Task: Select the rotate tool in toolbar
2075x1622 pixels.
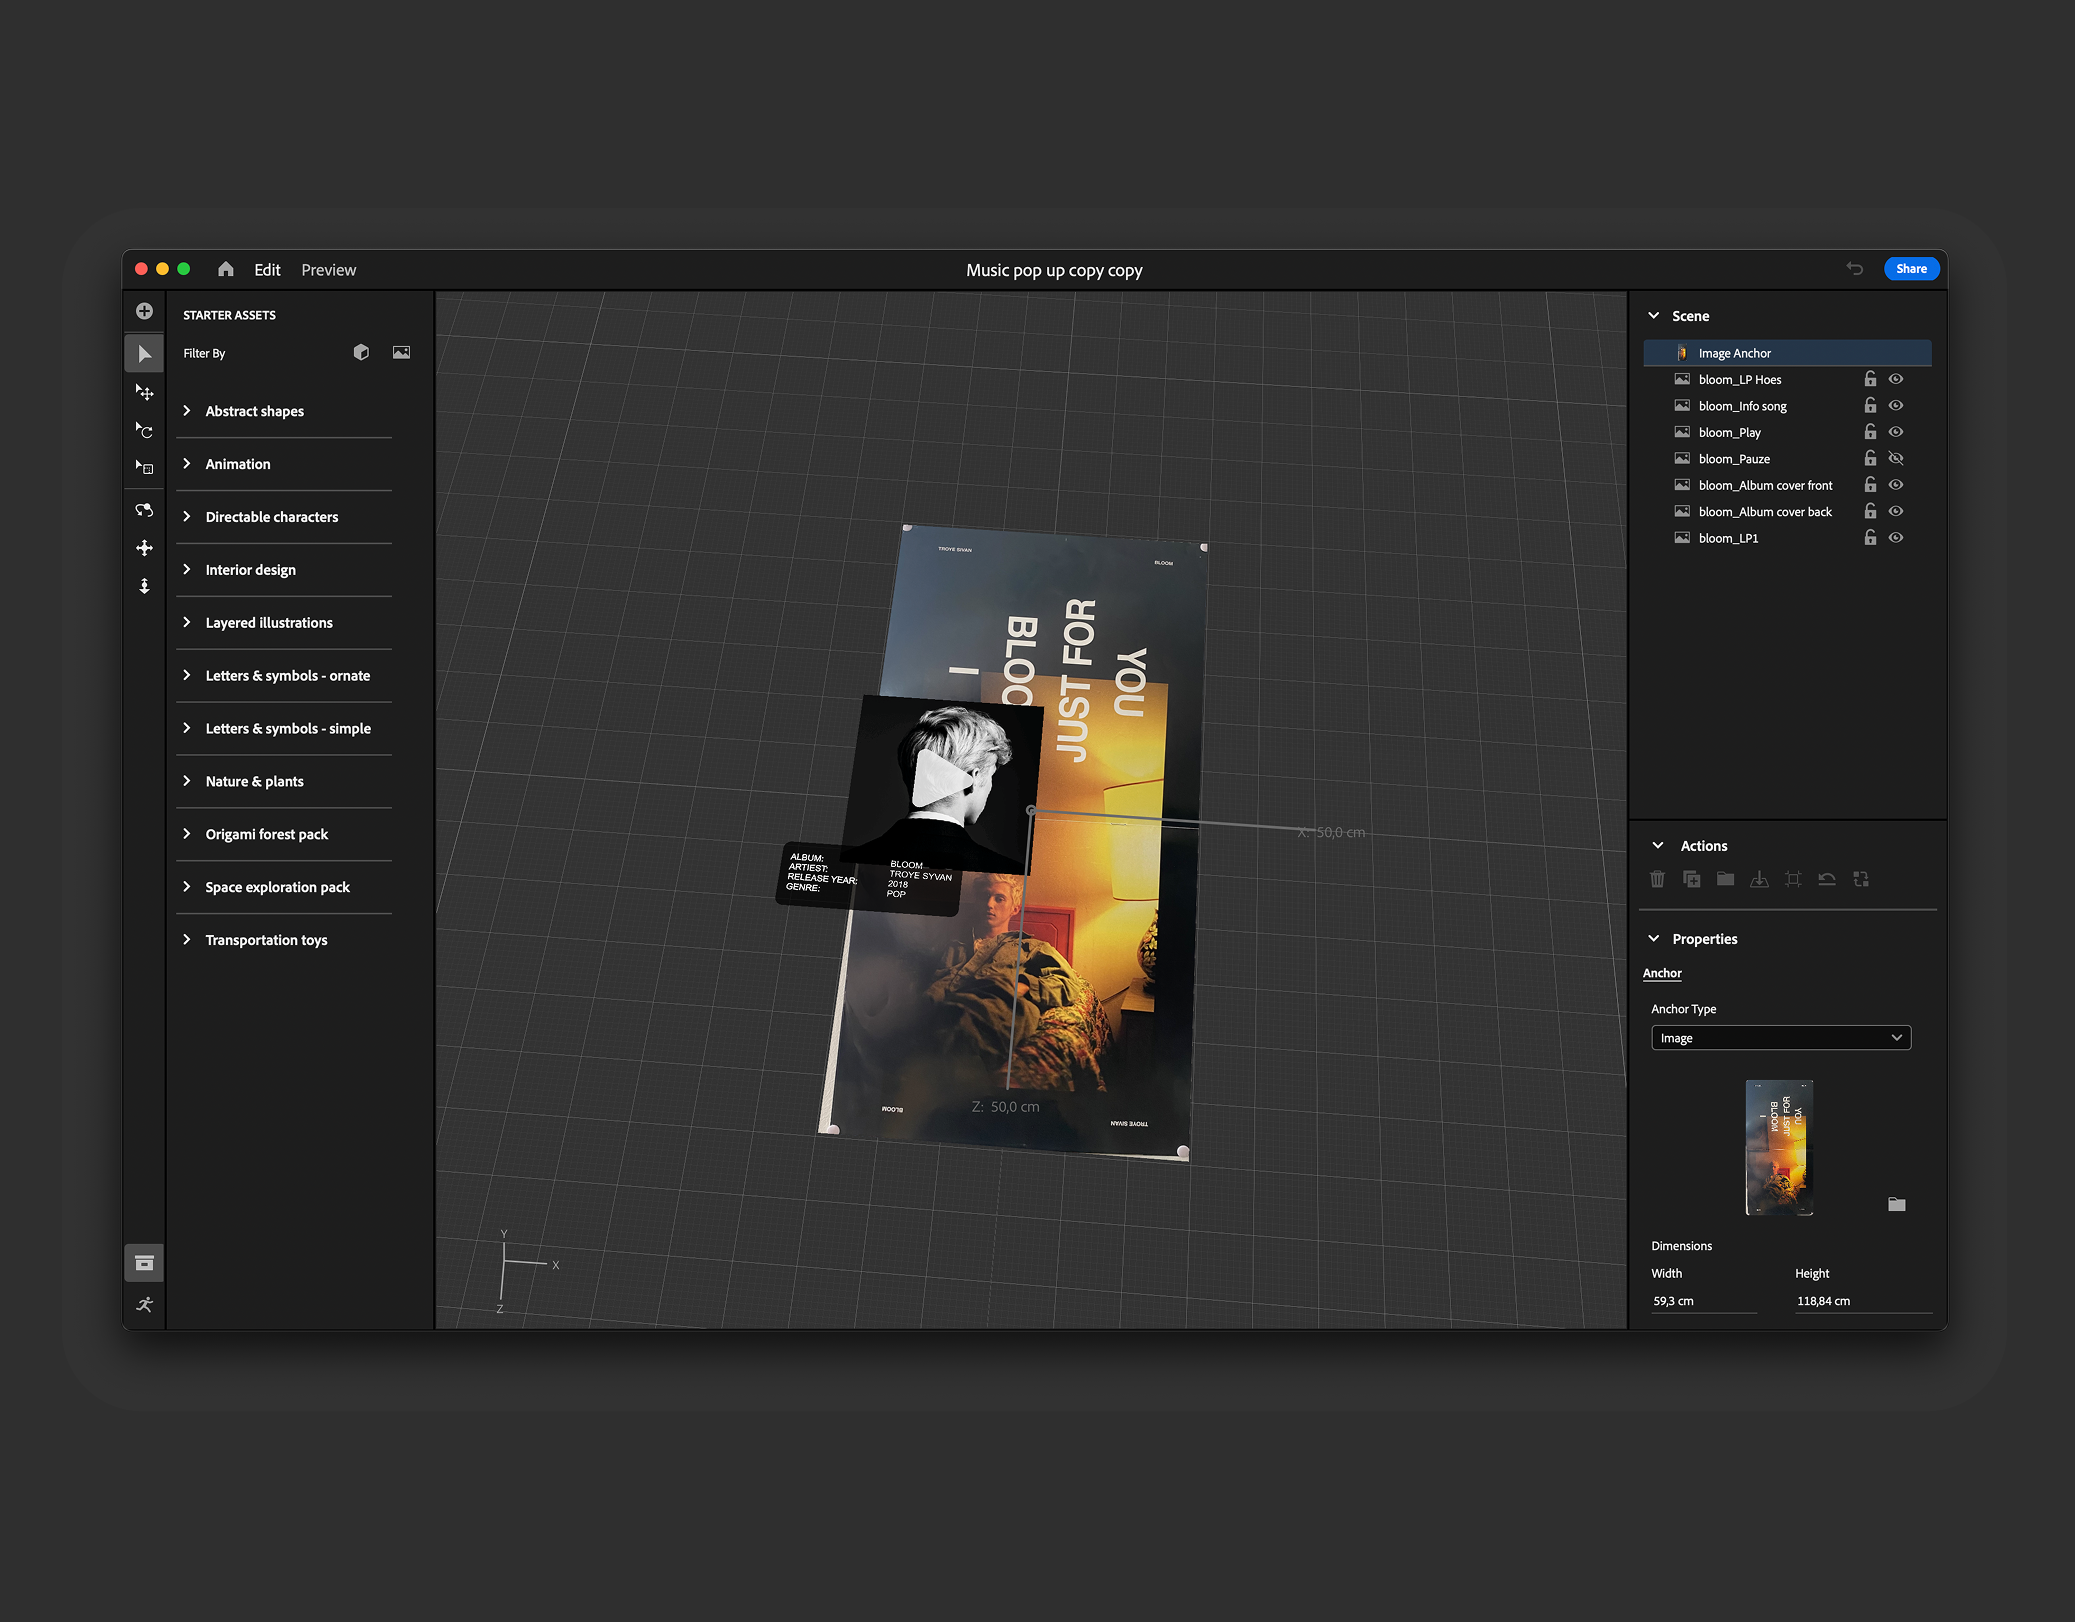Action: pyautogui.click(x=144, y=430)
